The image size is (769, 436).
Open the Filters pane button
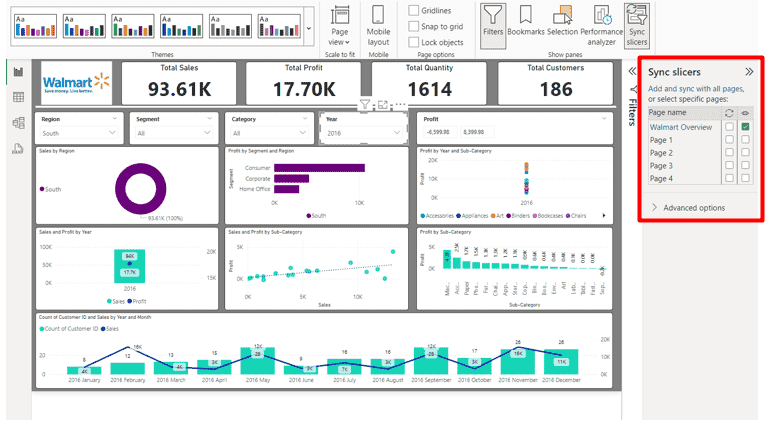[x=493, y=26]
